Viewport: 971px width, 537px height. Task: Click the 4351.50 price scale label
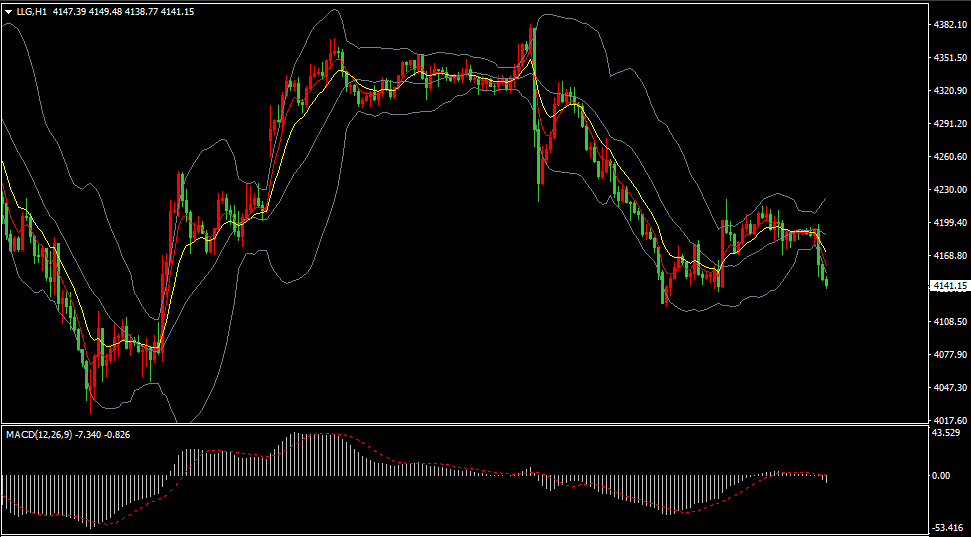[x=949, y=58]
